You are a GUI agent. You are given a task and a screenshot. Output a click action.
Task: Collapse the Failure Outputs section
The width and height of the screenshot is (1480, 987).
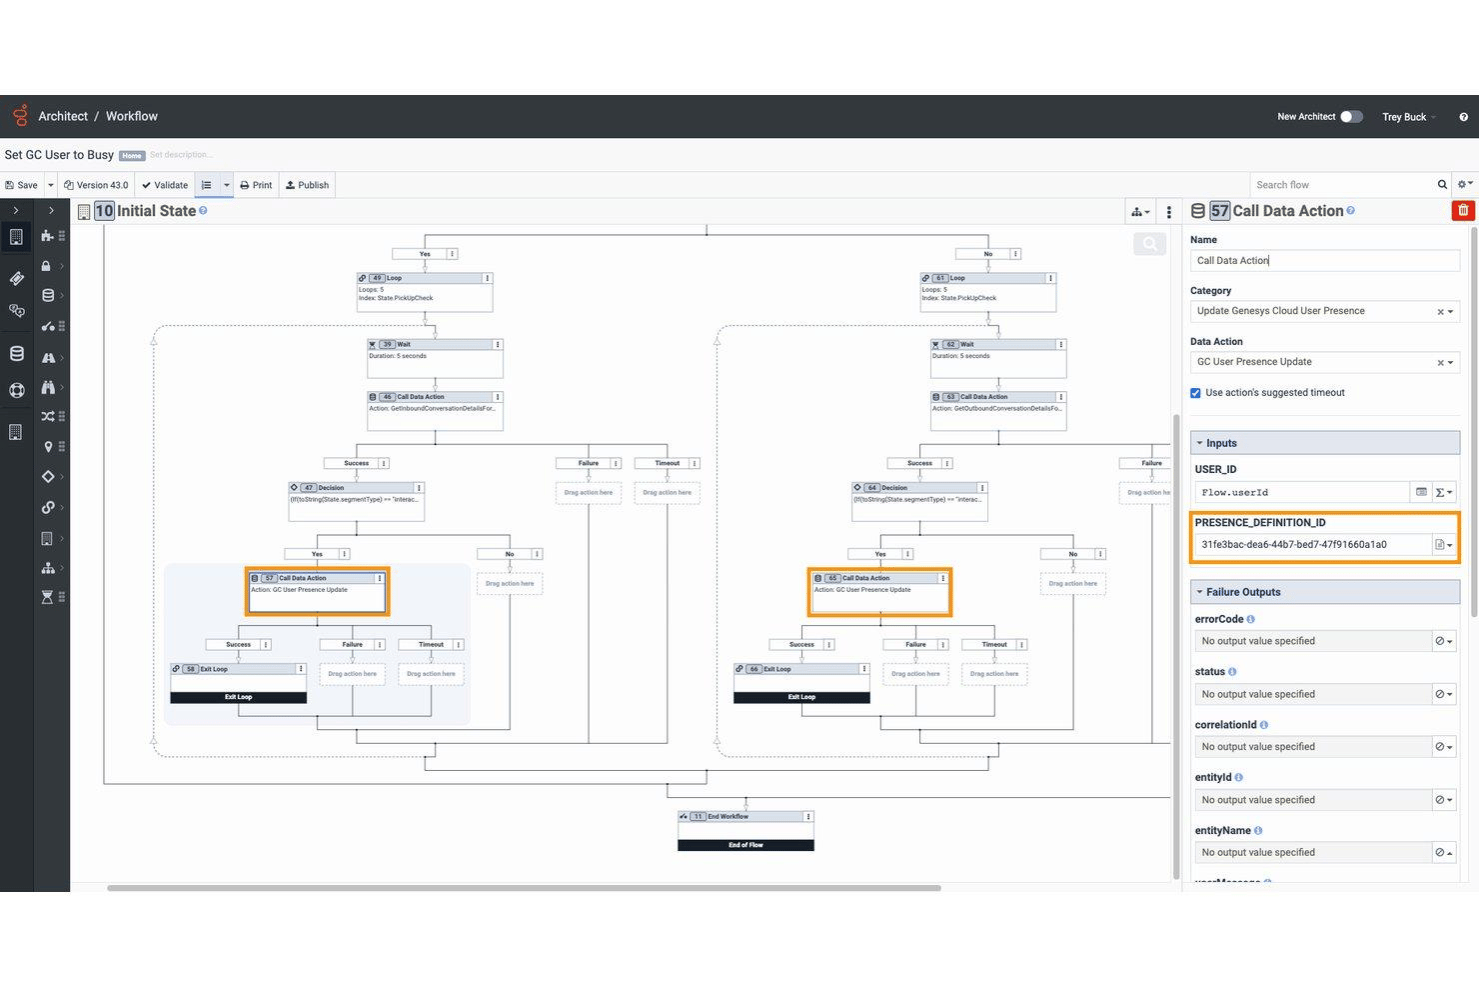[1325, 592]
